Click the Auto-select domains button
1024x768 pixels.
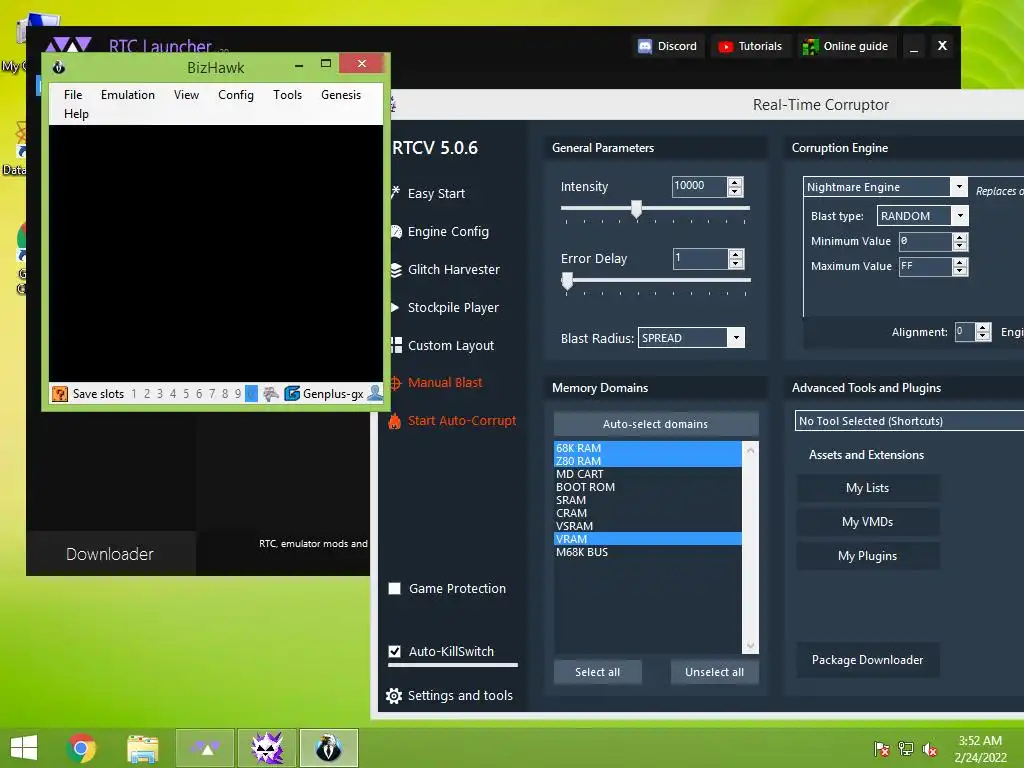(x=656, y=424)
